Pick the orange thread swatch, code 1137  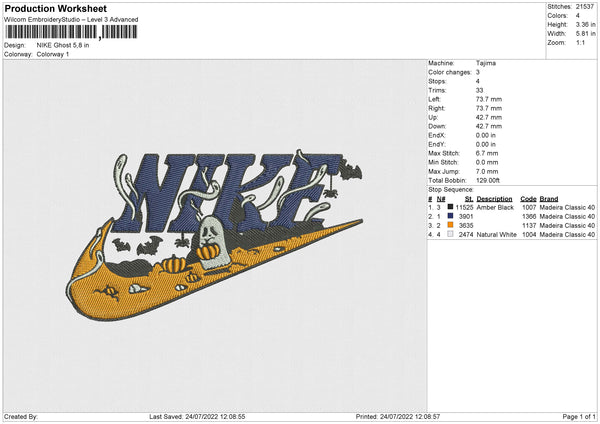[x=450, y=225]
